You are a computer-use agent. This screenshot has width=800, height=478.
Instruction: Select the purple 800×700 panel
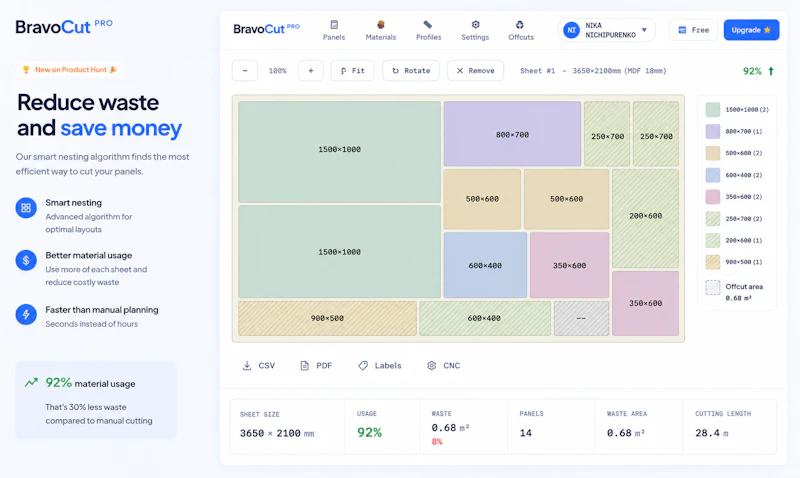pos(512,134)
